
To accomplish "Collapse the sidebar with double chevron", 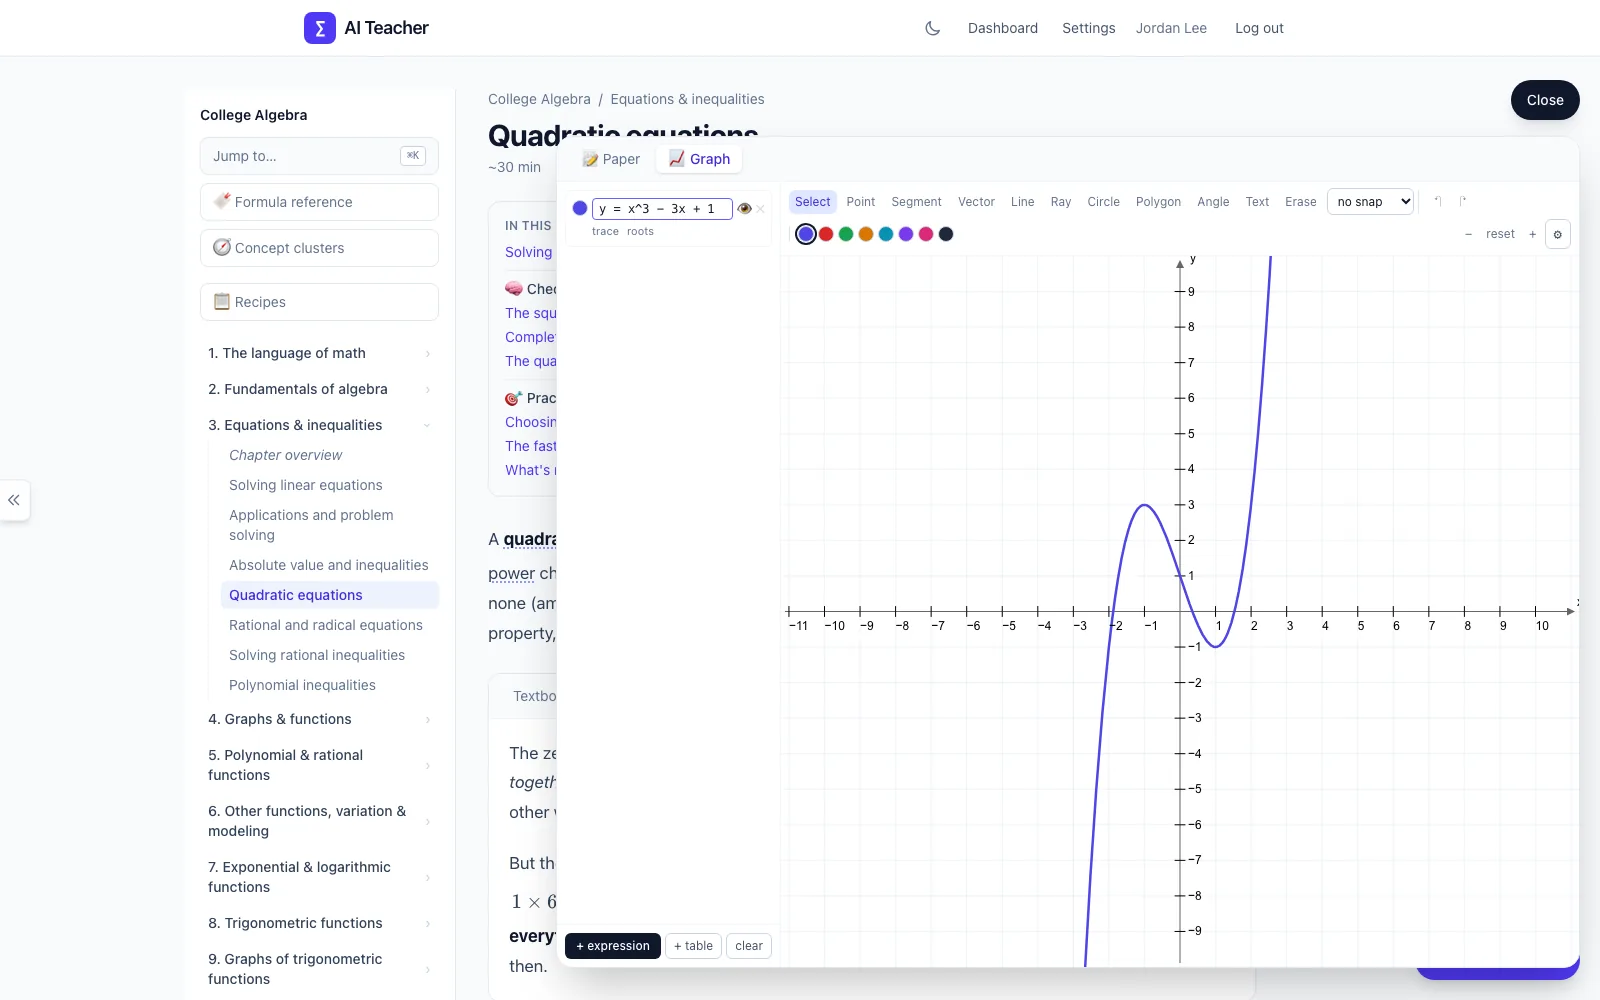I will click(x=14, y=500).
